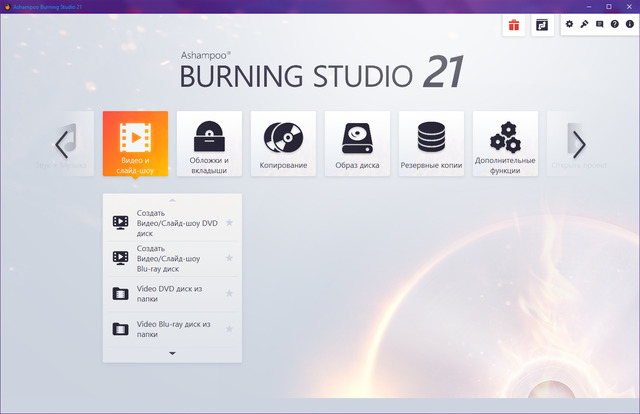The image size is (640, 414).
Task: Choose Создать Видео/Слайд-шоу DVD диск
Action: pyautogui.click(x=172, y=223)
